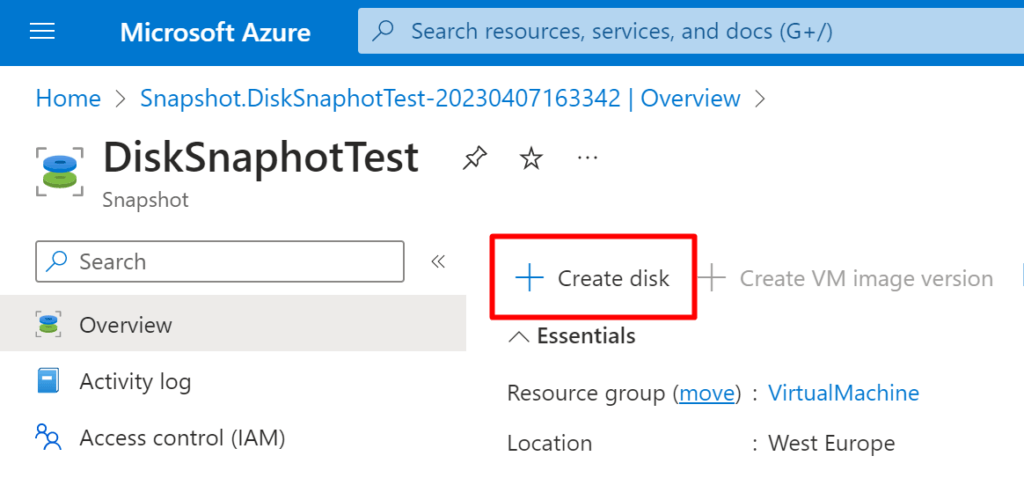Open the more options ellipsis
Viewport: 1024px width, 478px height.
click(x=588, y=158)
